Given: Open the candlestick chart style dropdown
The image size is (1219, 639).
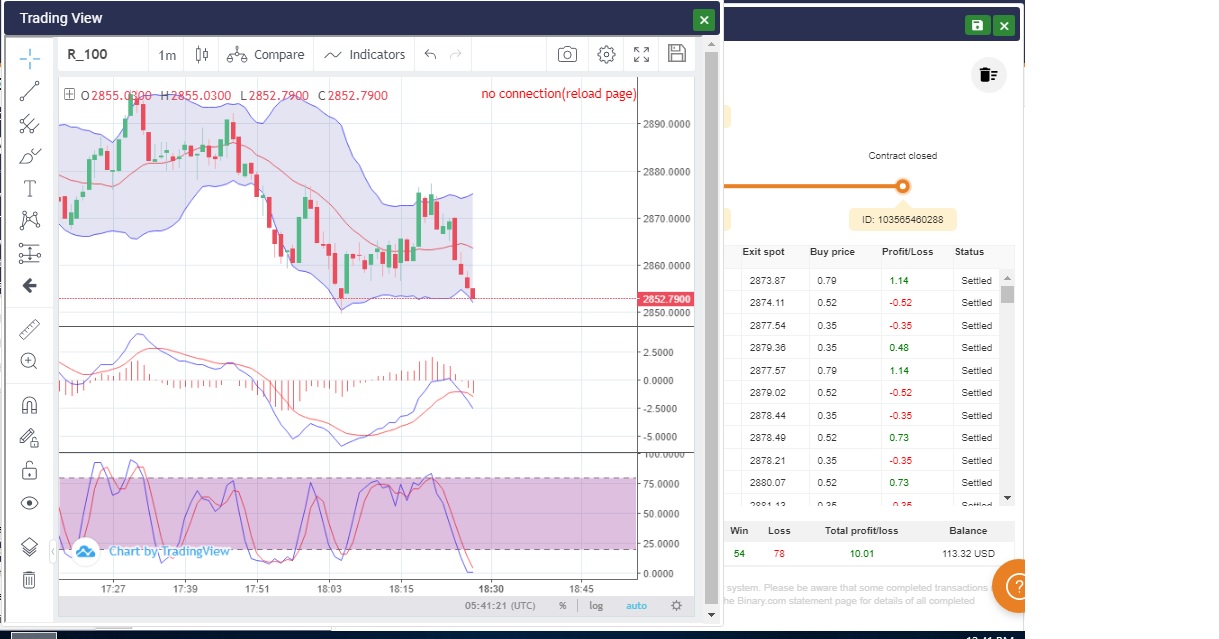Looking at the screenshot, I should 202,55.
